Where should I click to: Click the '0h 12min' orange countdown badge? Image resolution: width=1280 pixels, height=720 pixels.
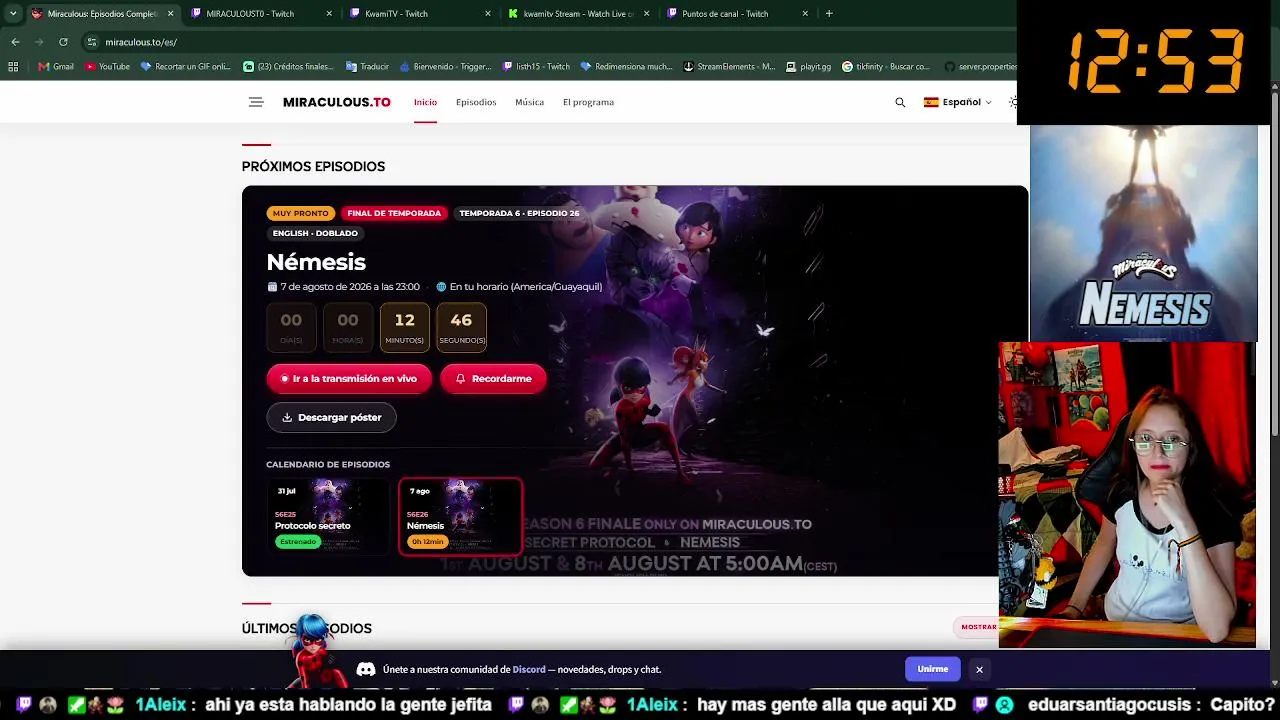coord(427,542)
